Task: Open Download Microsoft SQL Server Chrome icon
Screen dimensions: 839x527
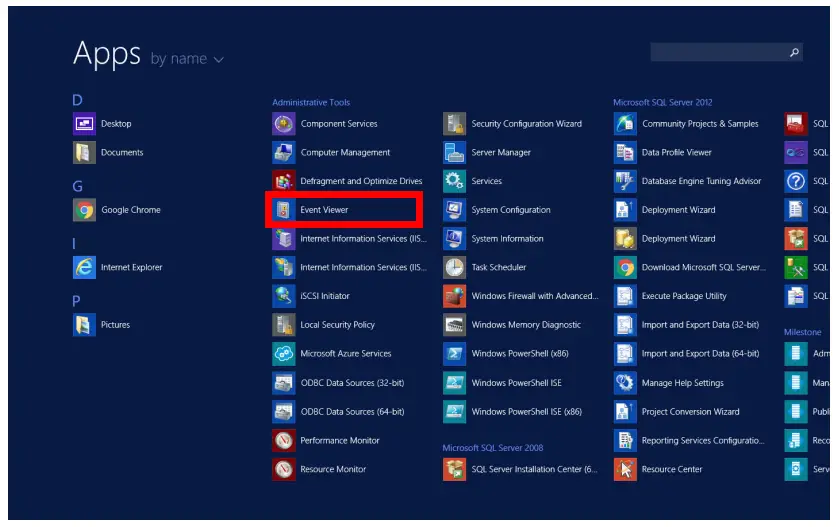Action: click(625, 267)
